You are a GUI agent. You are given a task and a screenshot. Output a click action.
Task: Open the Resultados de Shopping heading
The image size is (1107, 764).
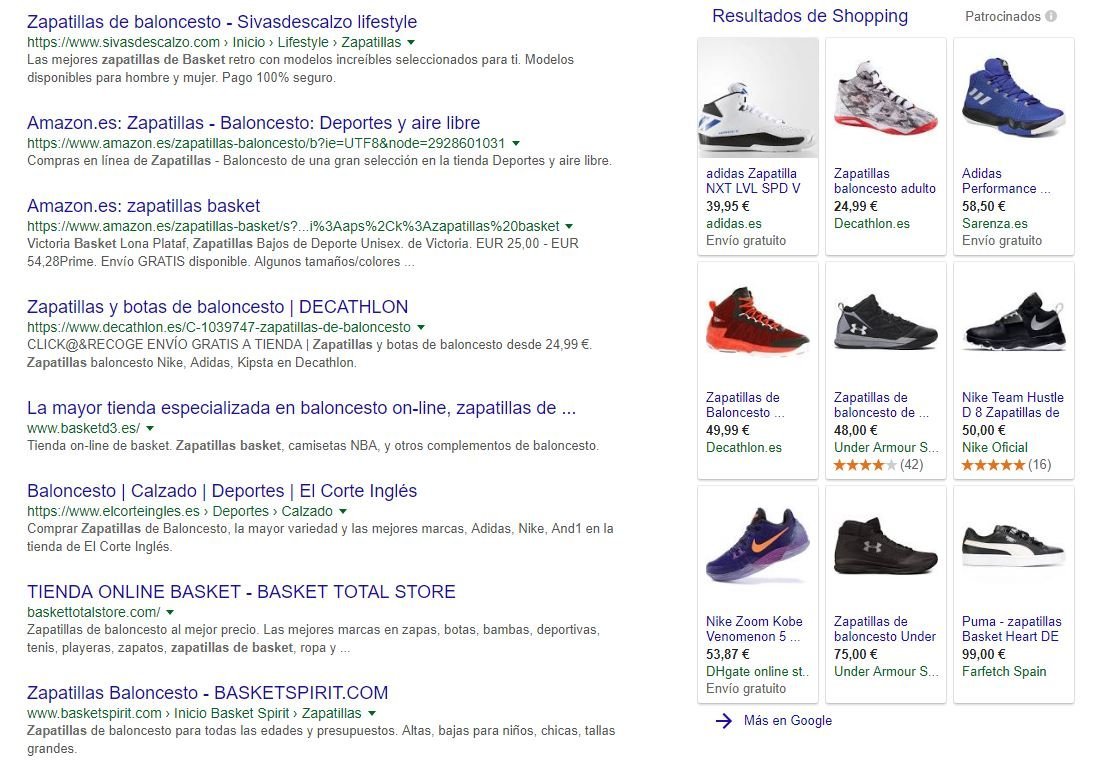(810, 16)
